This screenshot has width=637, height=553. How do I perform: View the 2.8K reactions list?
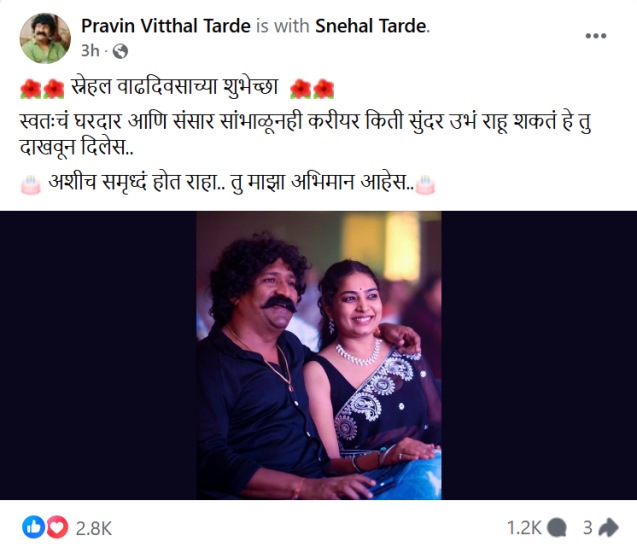94,528
